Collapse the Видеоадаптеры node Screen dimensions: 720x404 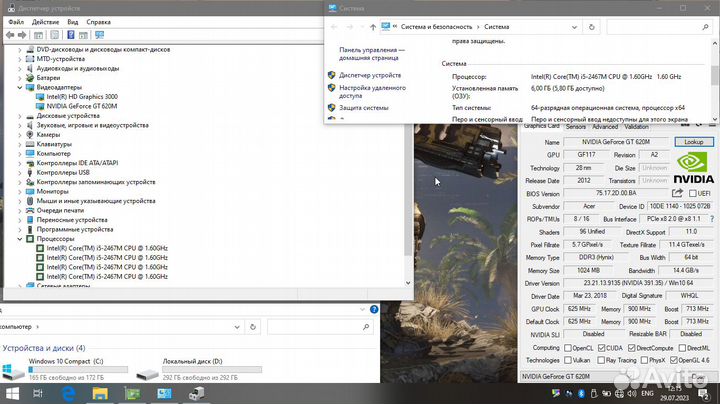click(20, 87)
